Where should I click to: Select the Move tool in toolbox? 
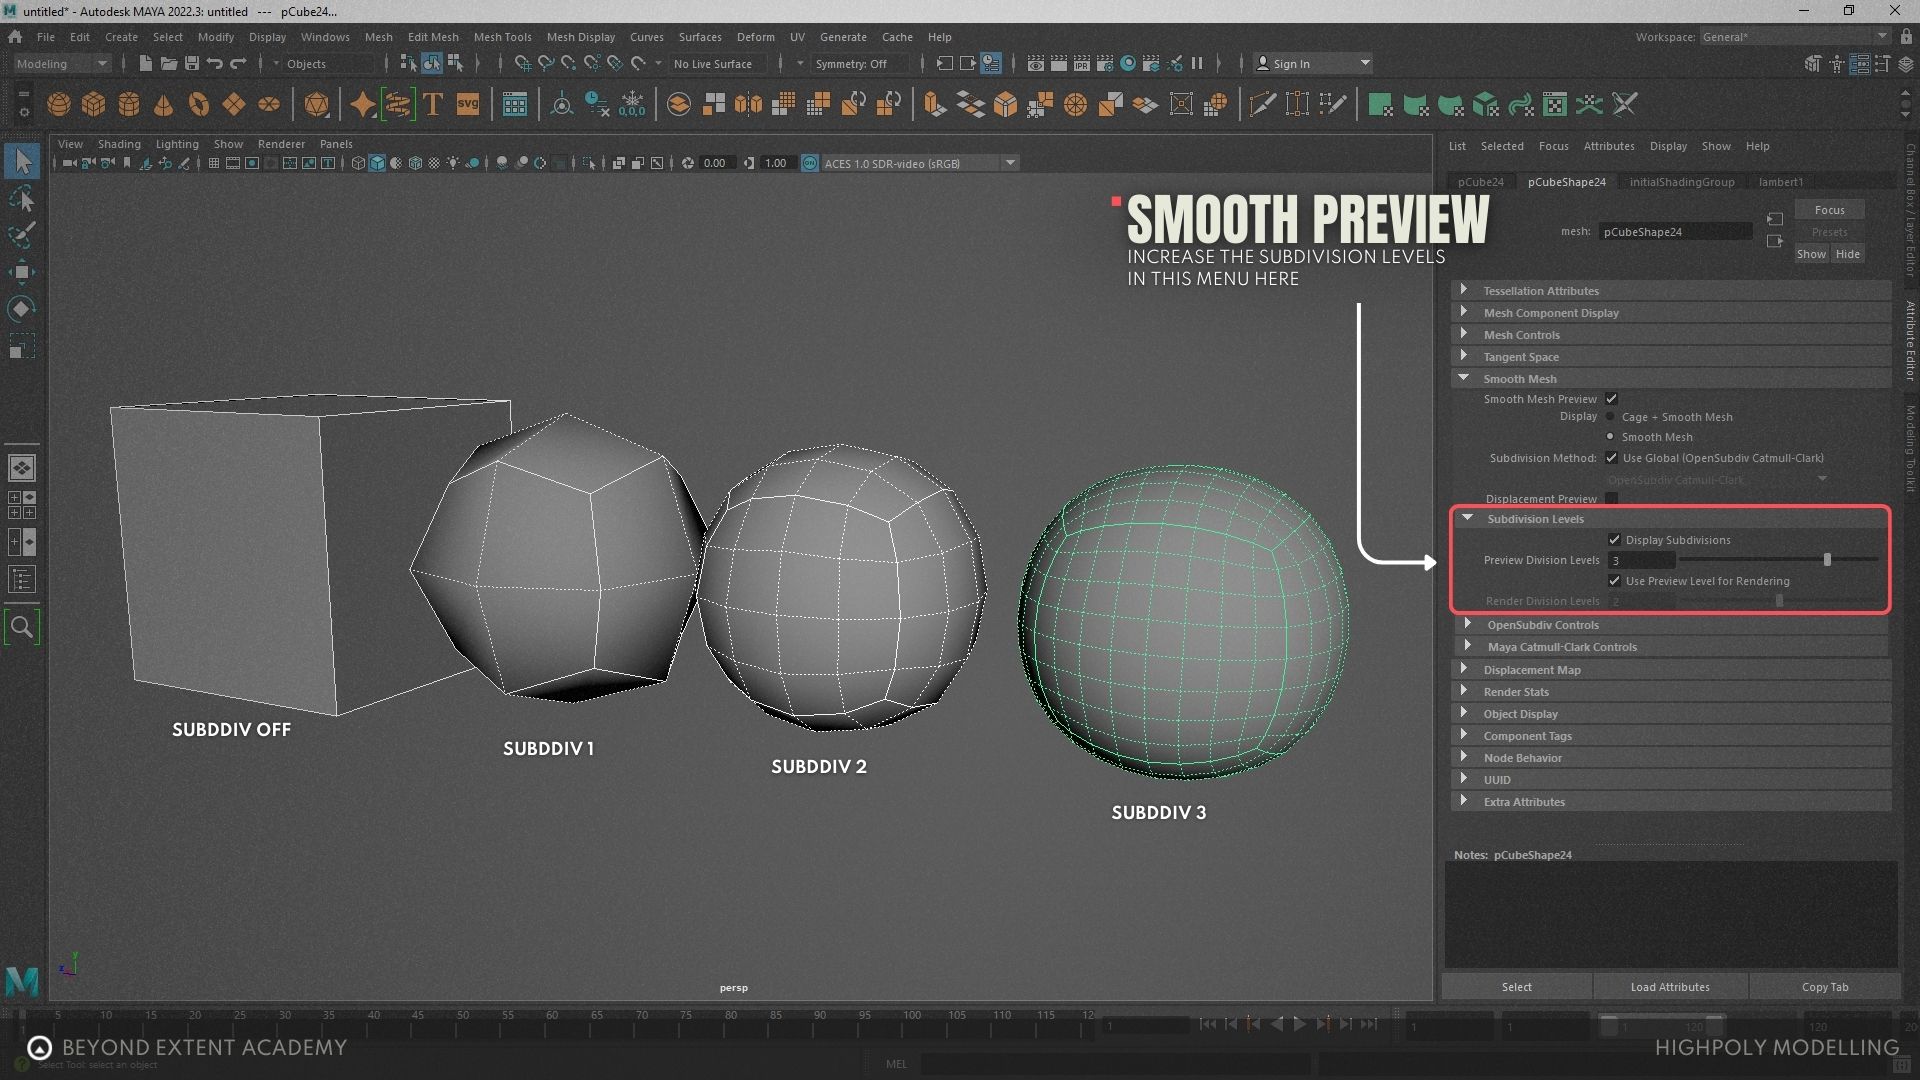(x=21, y=271)
